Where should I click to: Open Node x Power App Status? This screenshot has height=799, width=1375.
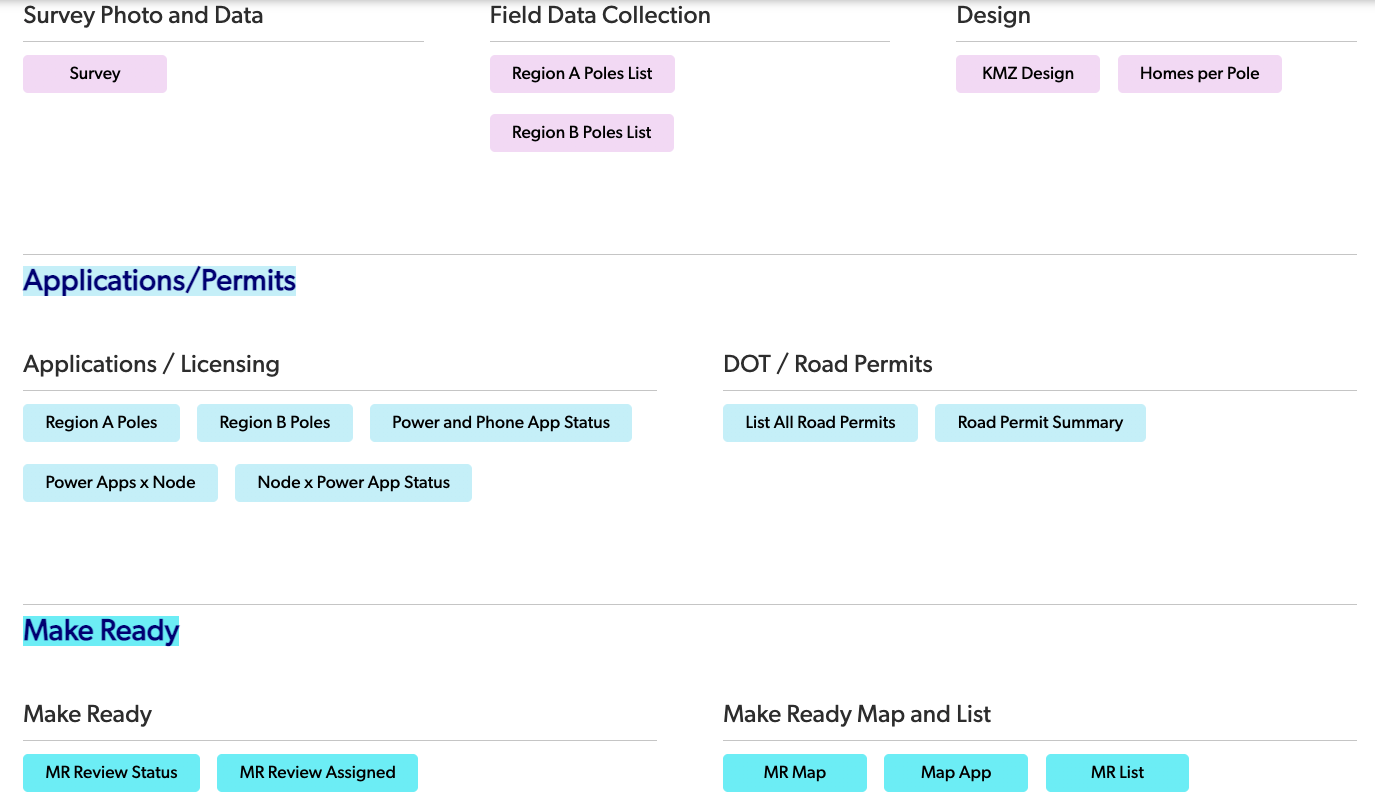(353, 483)
